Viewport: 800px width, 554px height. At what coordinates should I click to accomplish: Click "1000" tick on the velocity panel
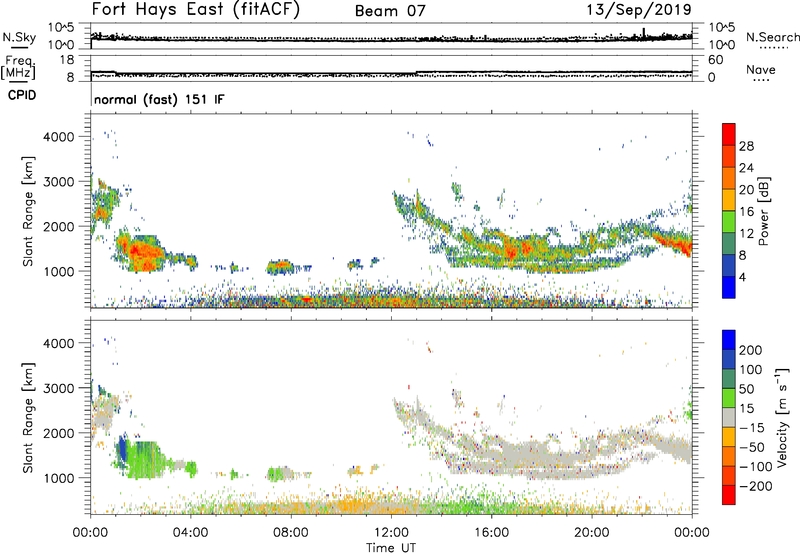pyautogui.click(x=59, y=478)
